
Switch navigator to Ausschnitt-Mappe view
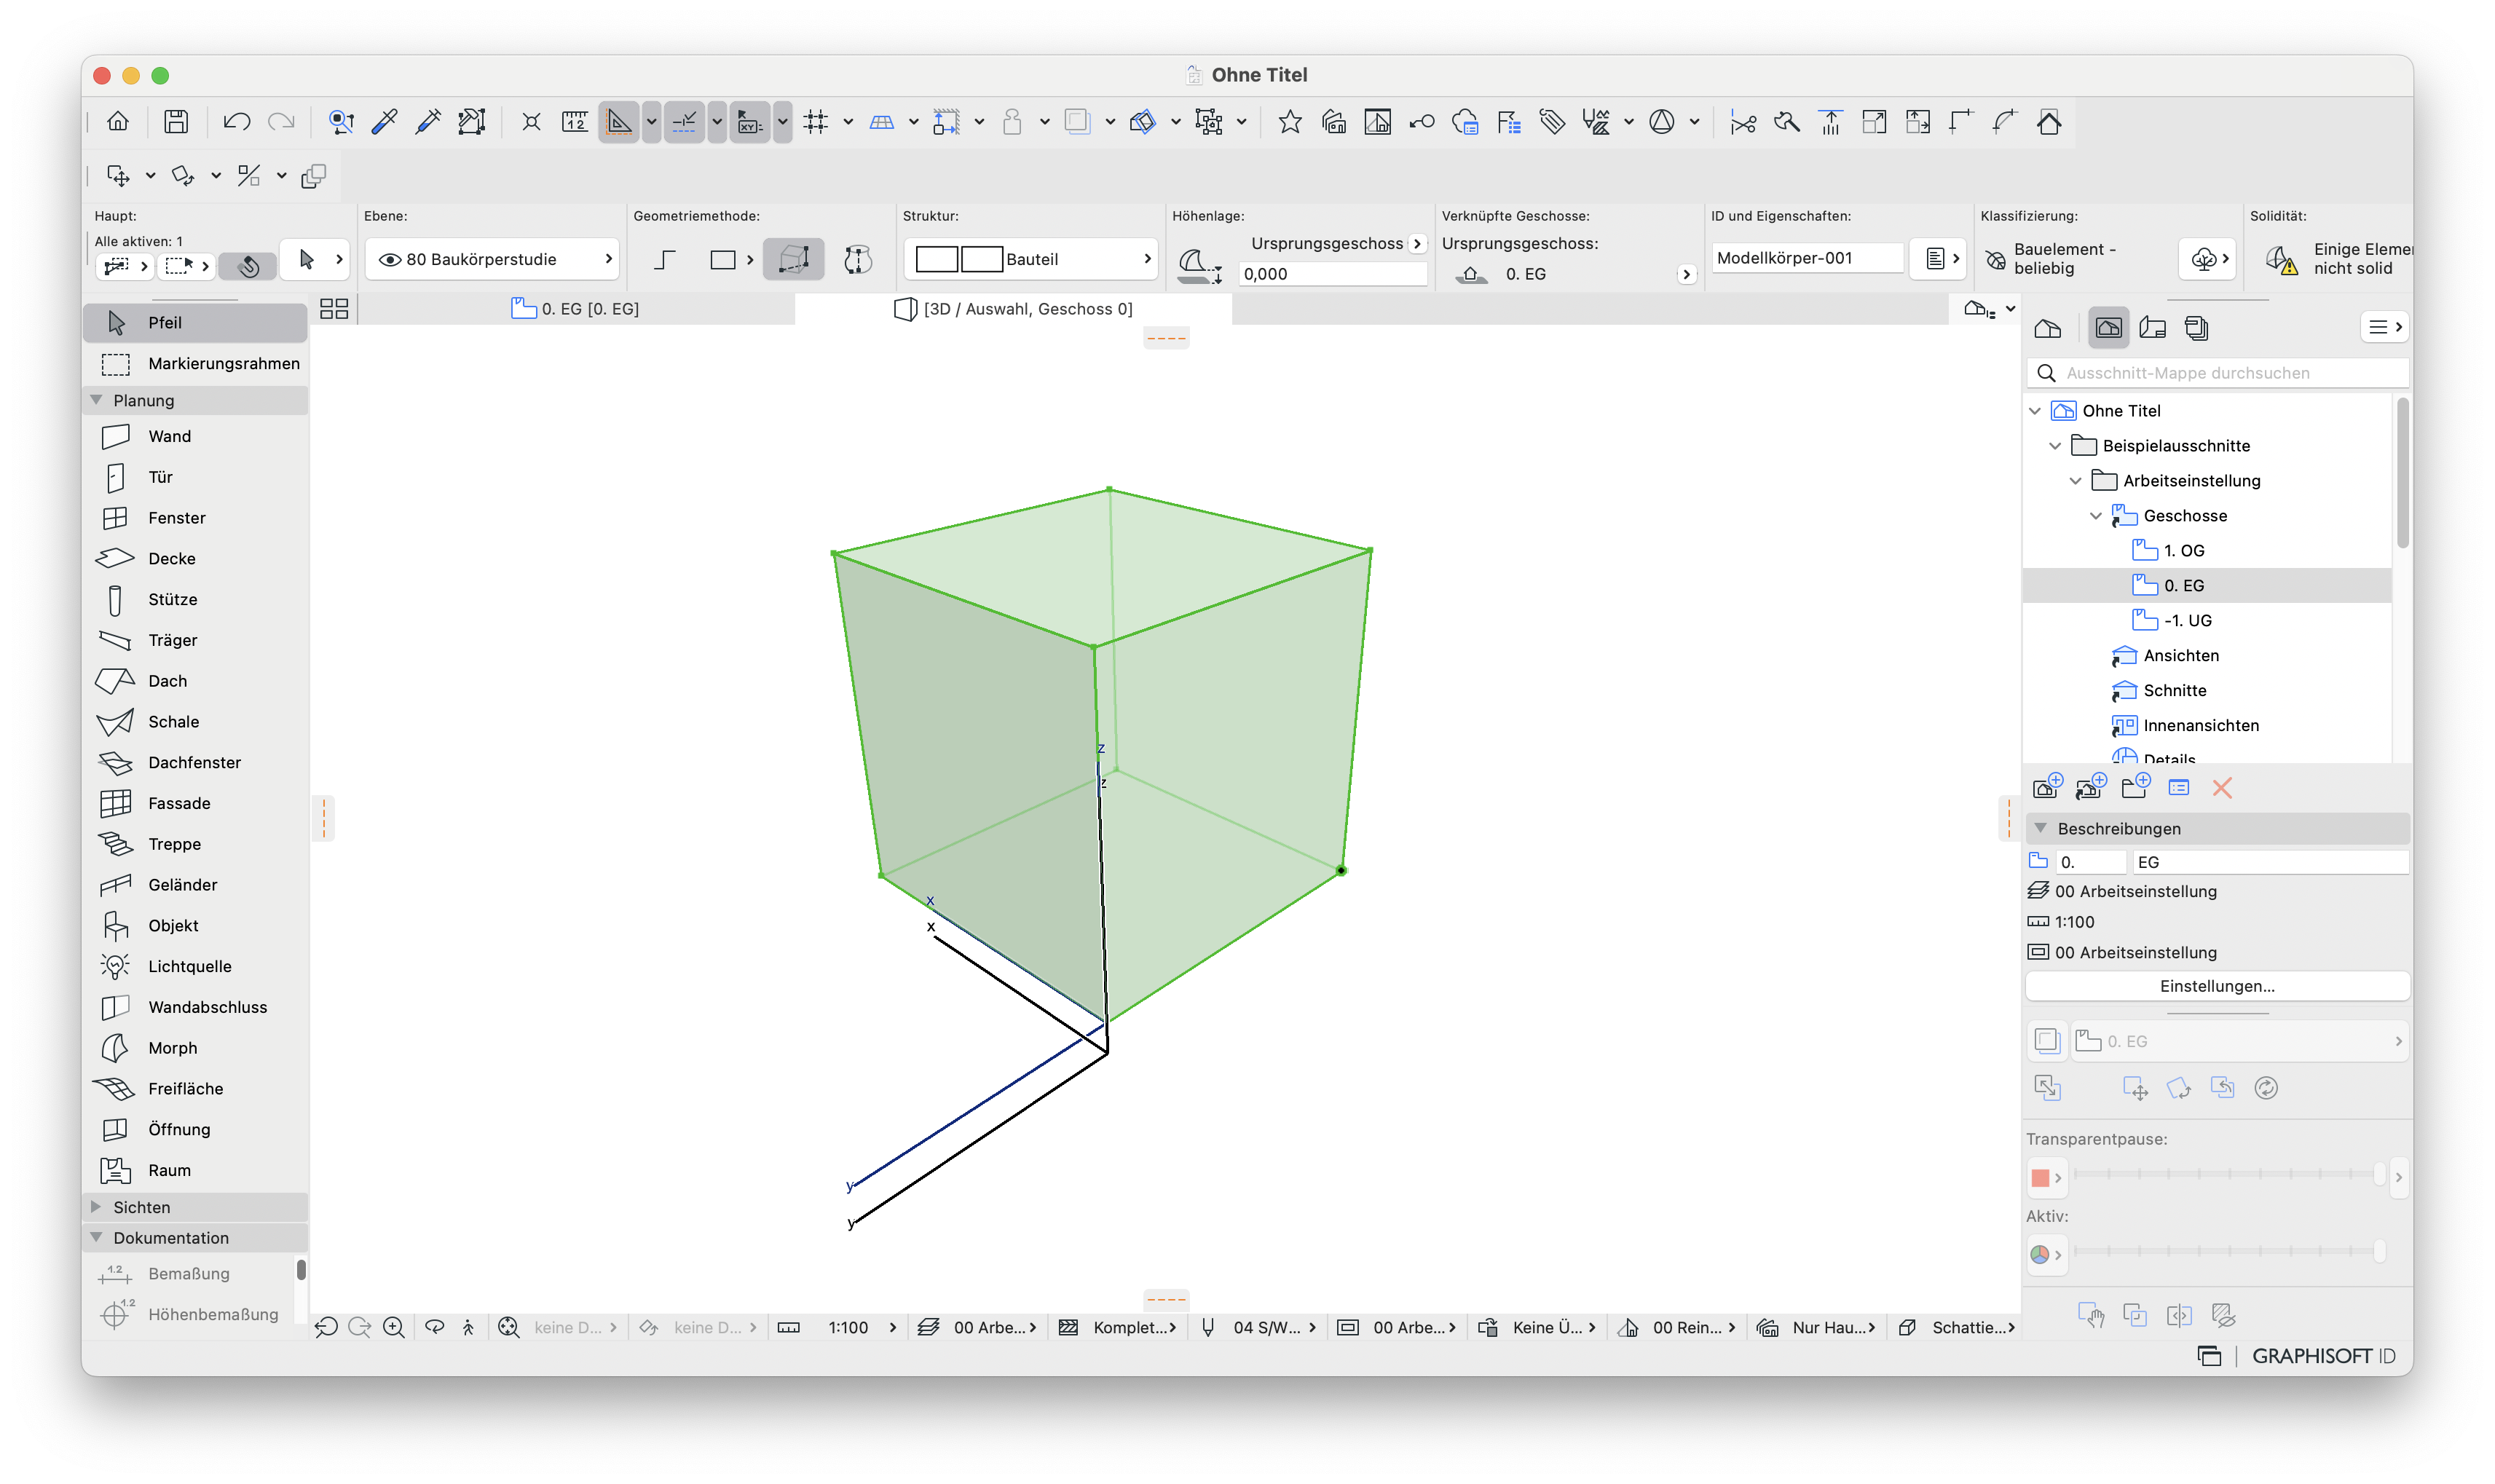point(2108,328)
